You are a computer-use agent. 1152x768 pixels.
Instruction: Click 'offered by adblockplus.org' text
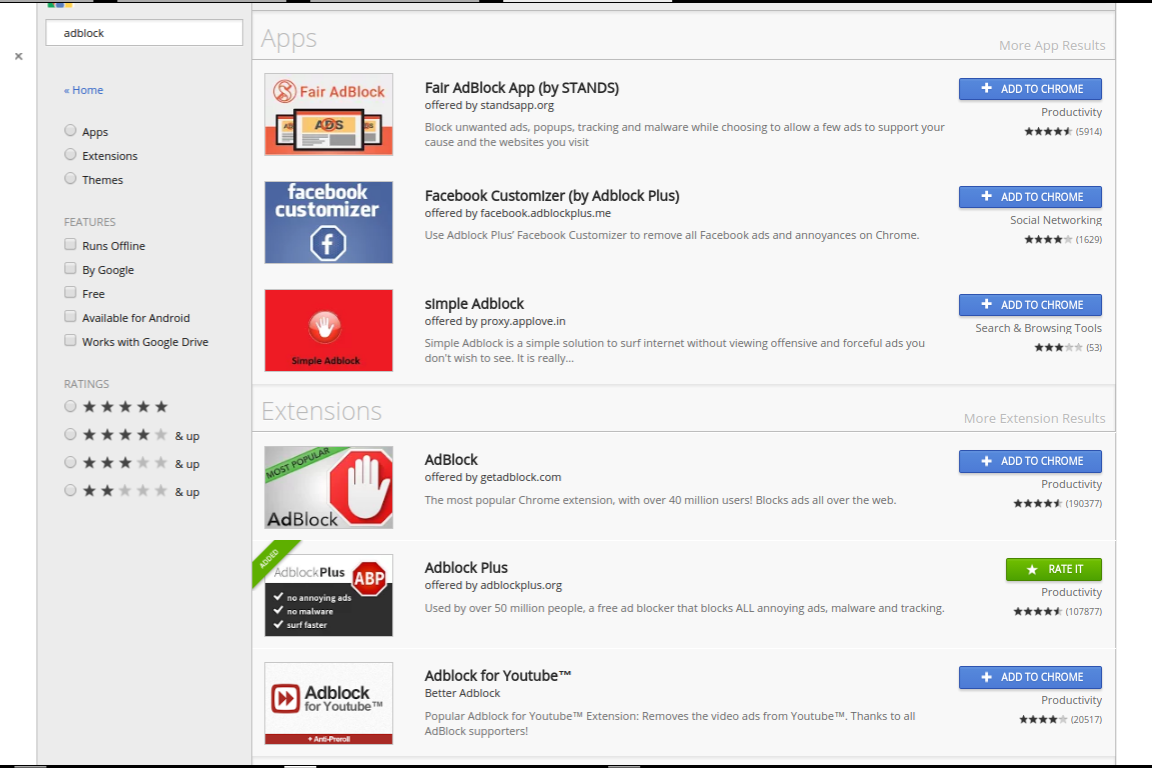(493, 585)
